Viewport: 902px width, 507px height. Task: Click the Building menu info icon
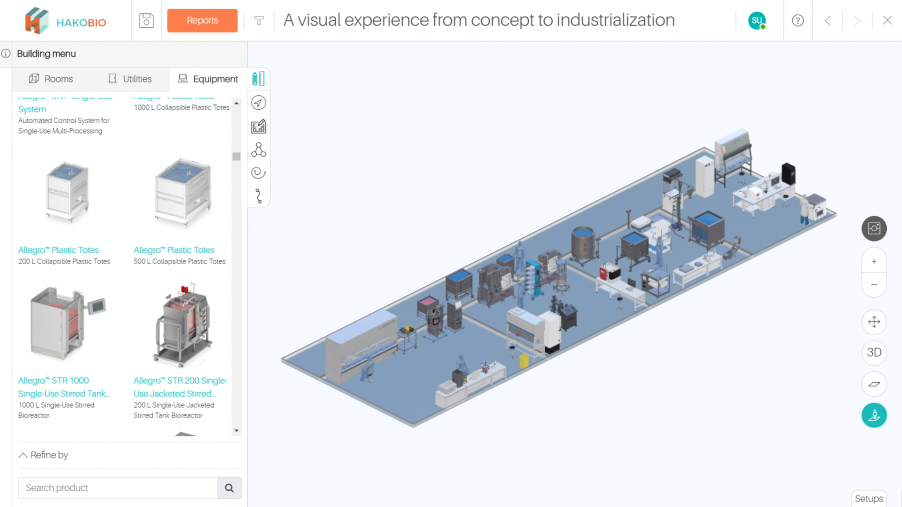coord(6,54)
